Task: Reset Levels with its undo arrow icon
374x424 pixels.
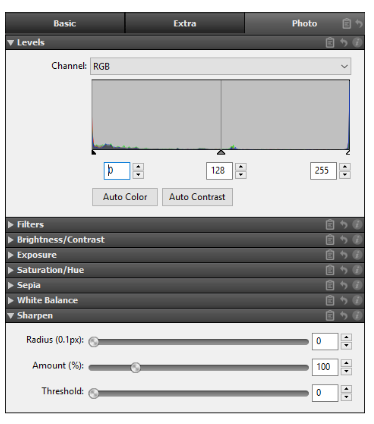Action: 344,43
